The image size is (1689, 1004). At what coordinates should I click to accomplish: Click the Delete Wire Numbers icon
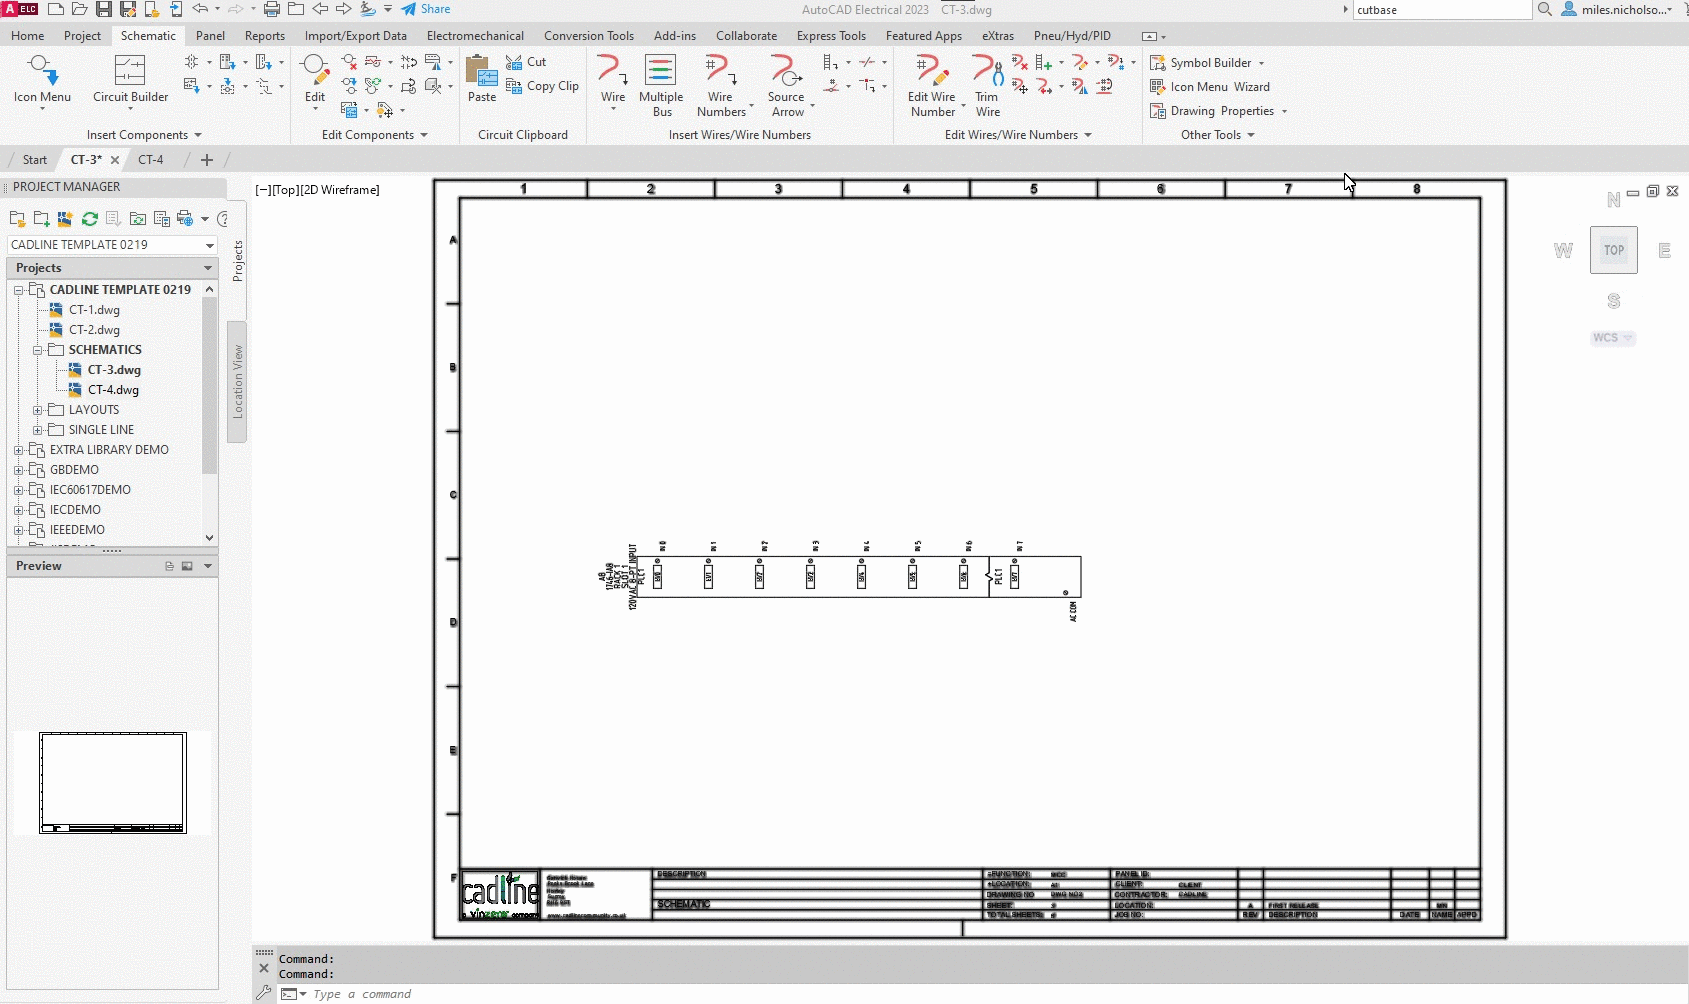tap(1020, 62)
